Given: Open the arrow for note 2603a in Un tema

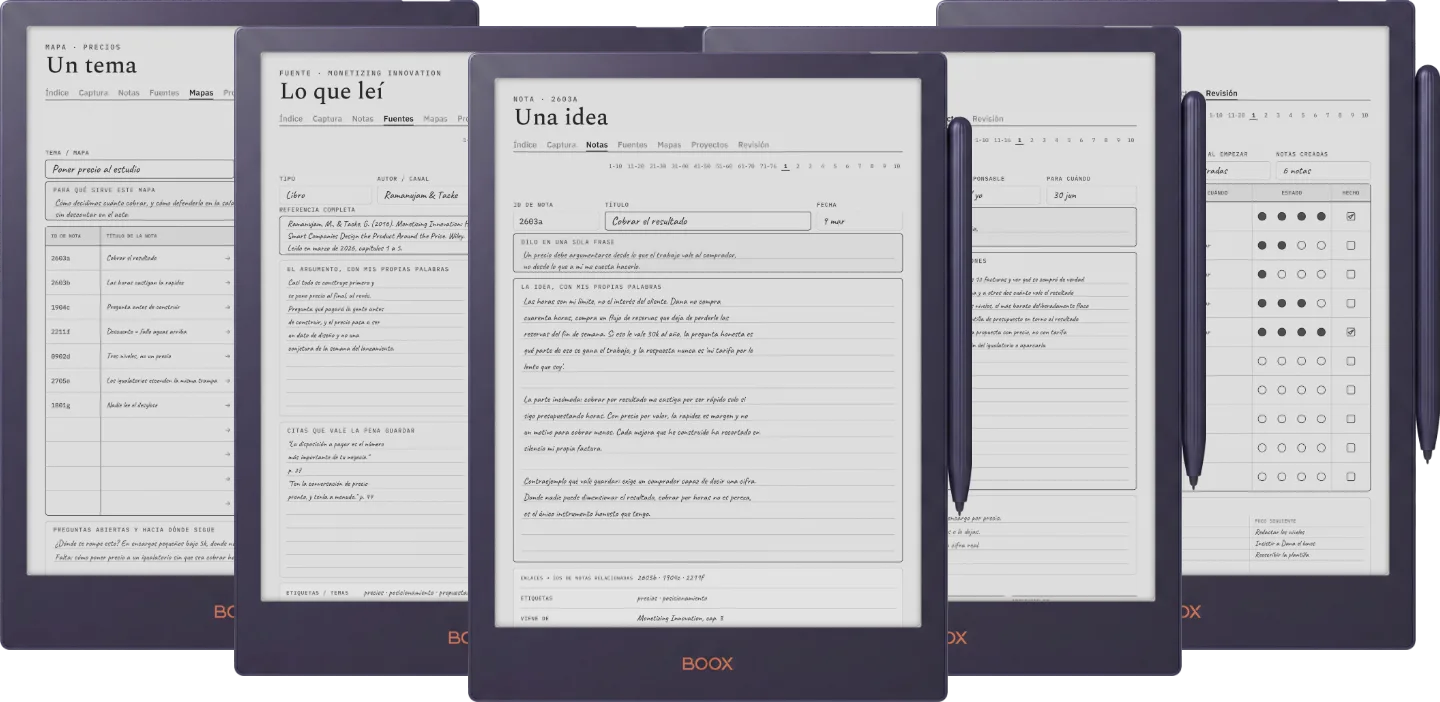Looking at the screenshot, I should (228, 258).
